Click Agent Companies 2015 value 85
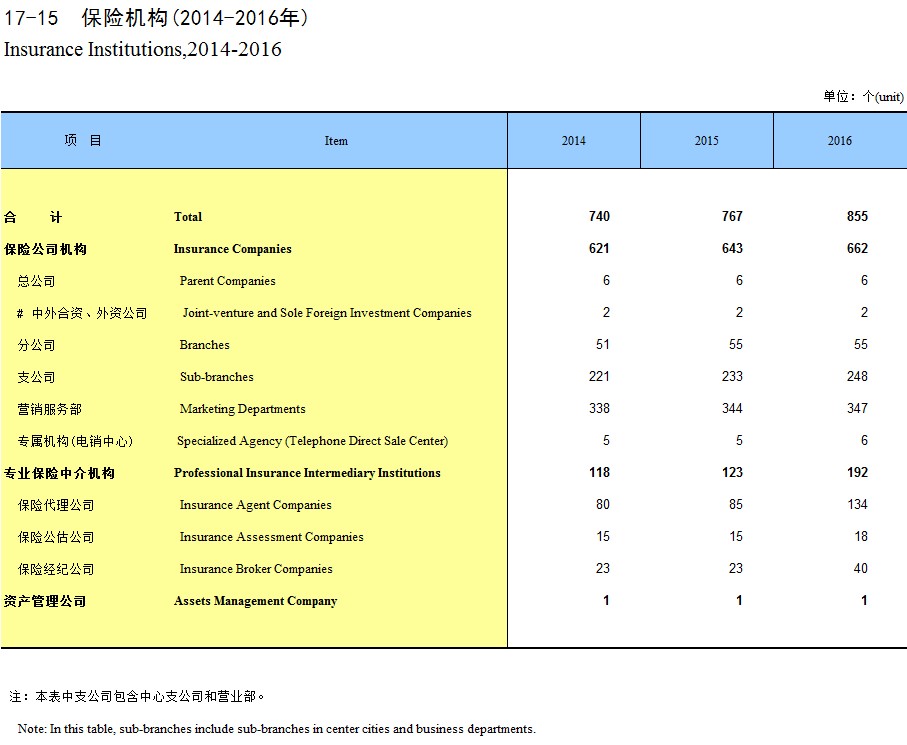This screenshot has height=745, width=907. pos(736,504)
